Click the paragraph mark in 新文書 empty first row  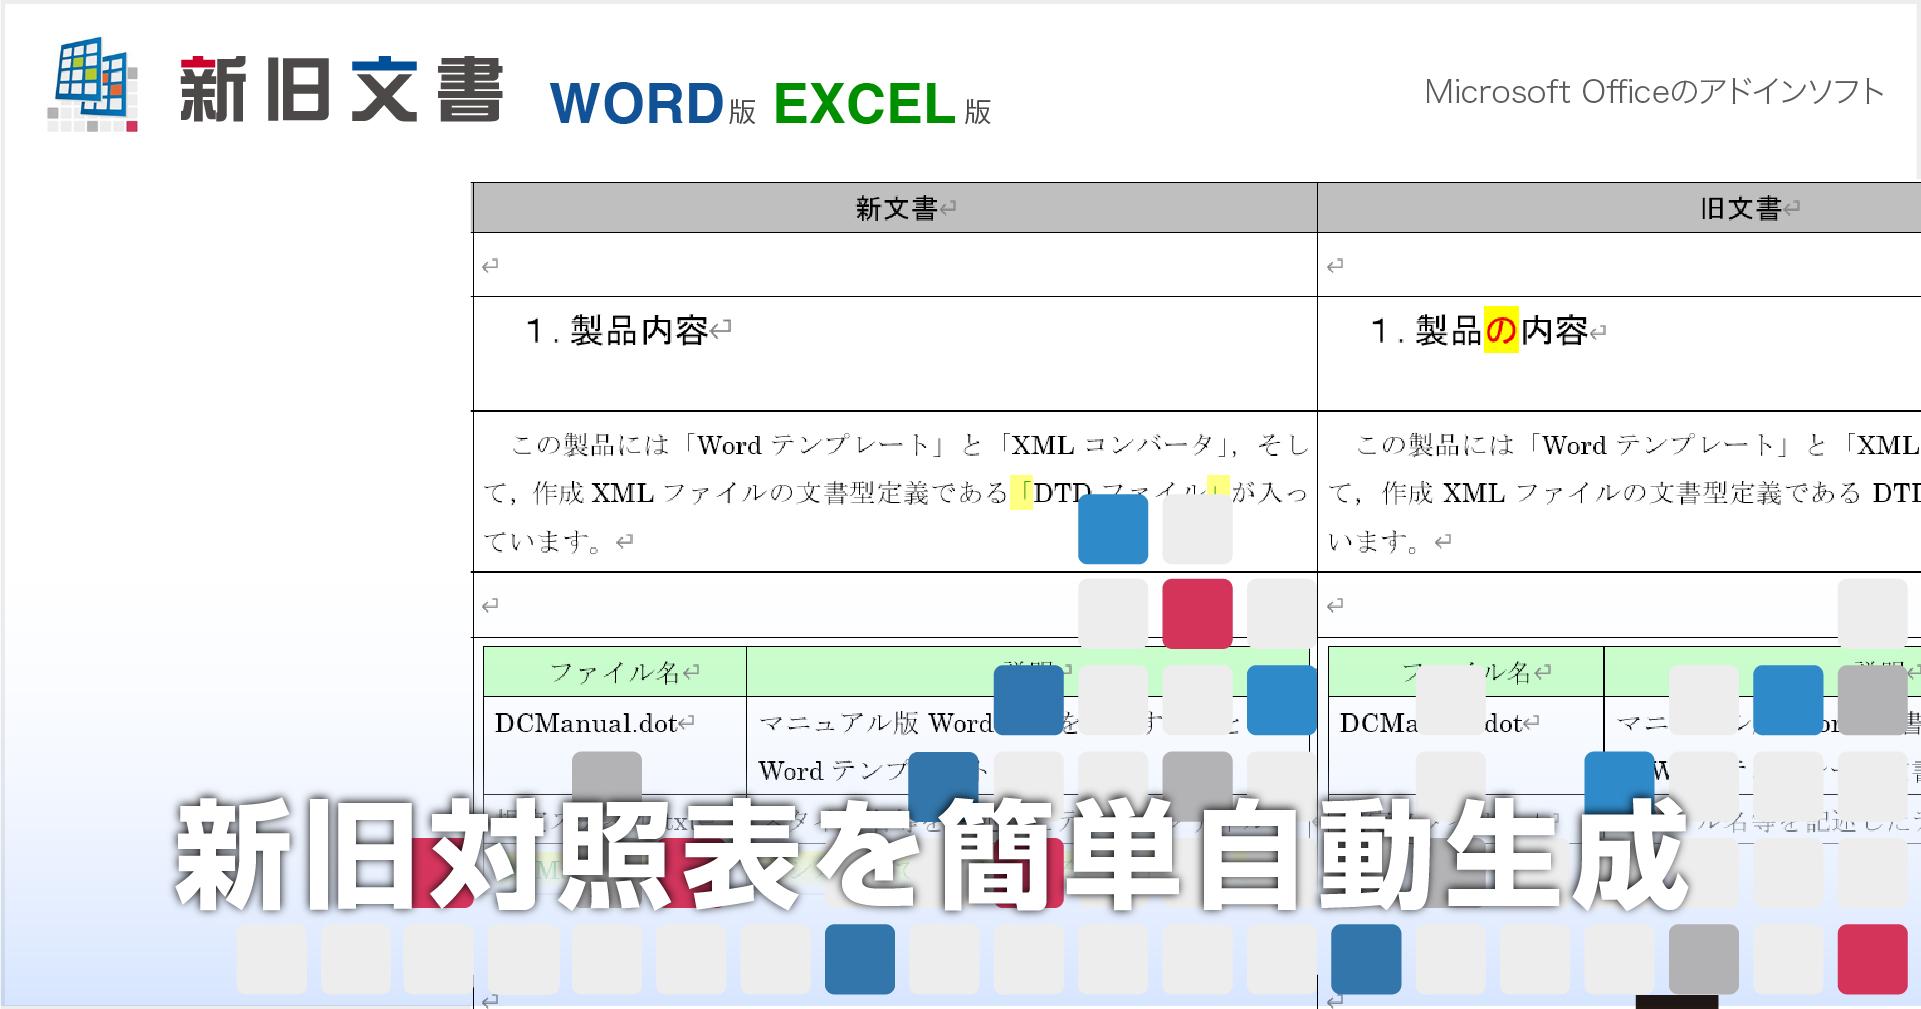[x=490, y=266]
